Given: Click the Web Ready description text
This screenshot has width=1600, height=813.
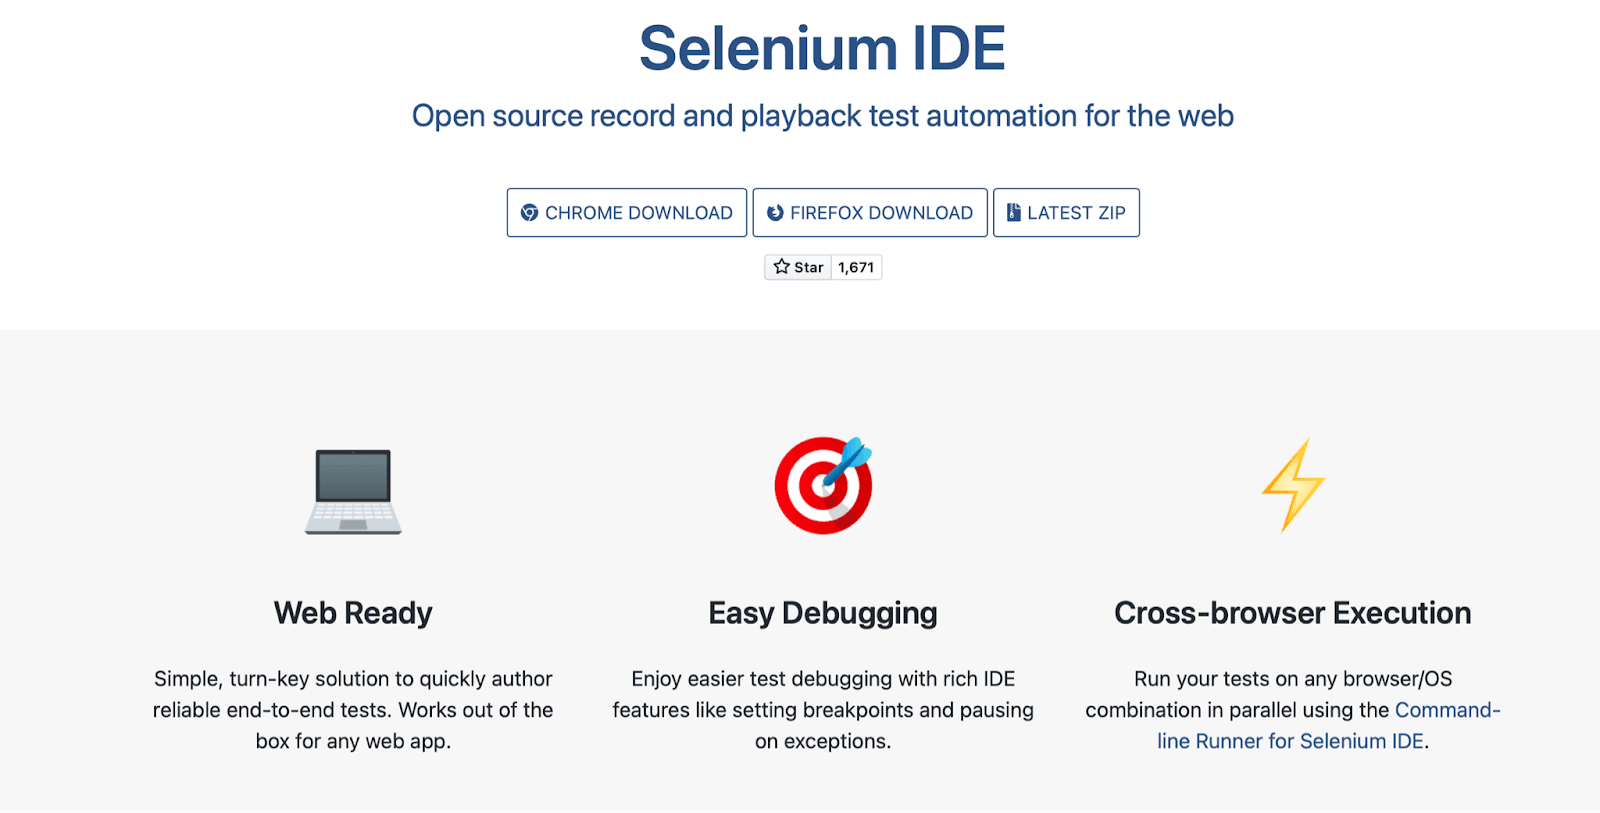Looking at the screenshot, I should click(x=352, y=710).
